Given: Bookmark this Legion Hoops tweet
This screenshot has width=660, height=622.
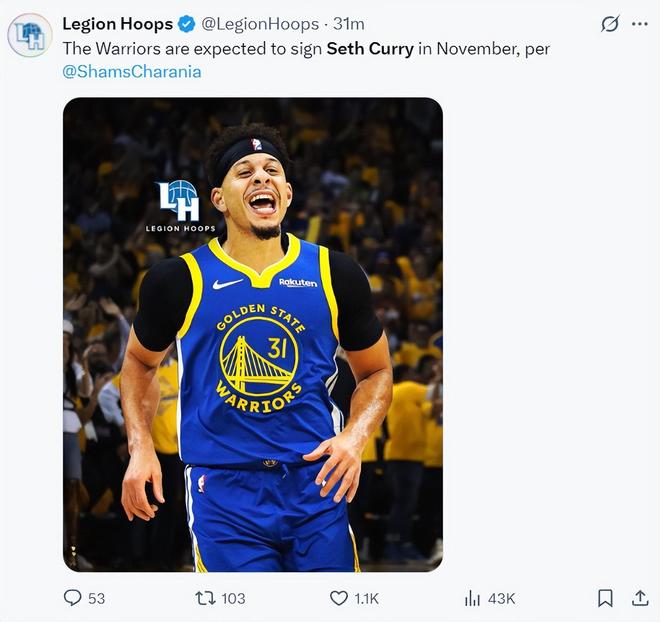Looking at the screenshot, I should pos(605,598).
